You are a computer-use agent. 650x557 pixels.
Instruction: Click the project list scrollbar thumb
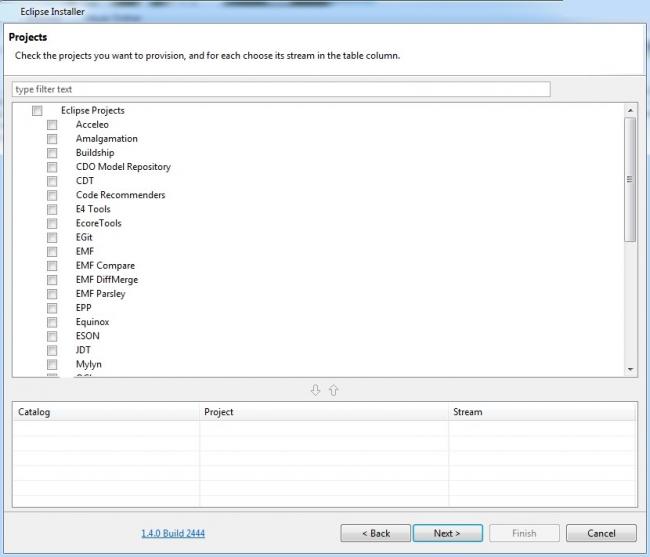coord(630,179)
